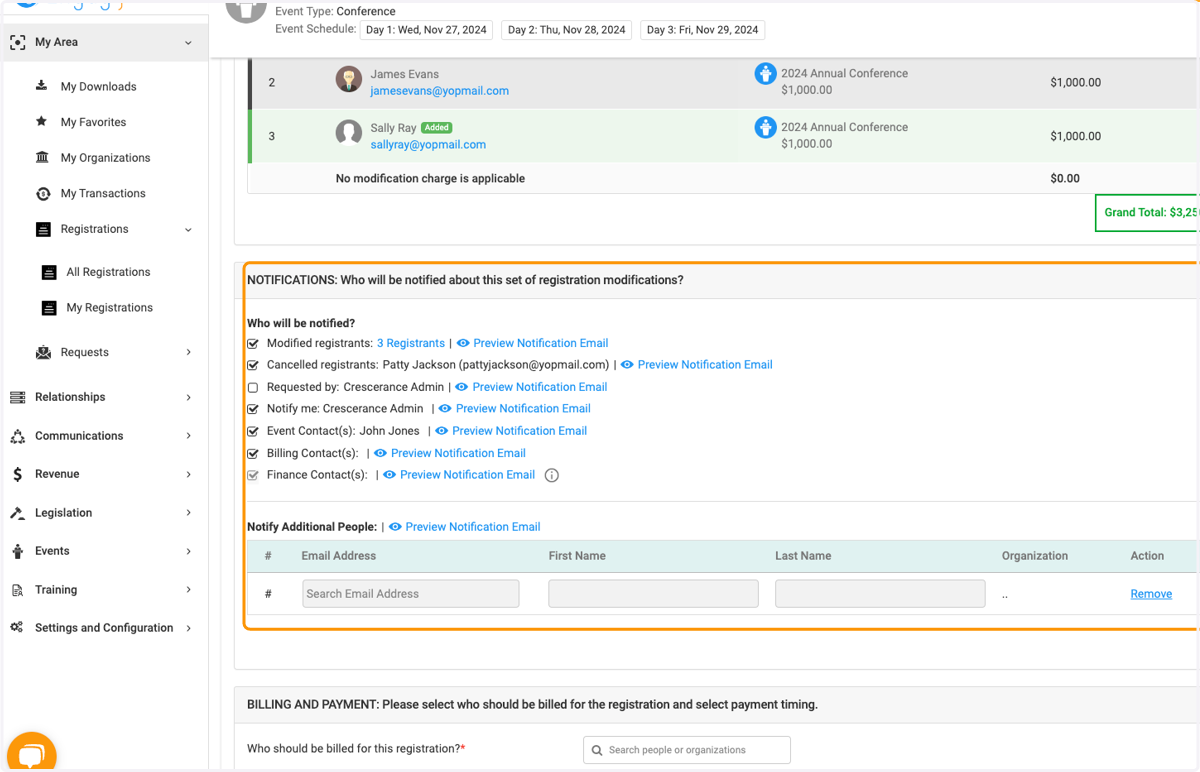Click the All Registrations icon
Viewport: 1200px width, 772px height.
[x=49, y=272]
